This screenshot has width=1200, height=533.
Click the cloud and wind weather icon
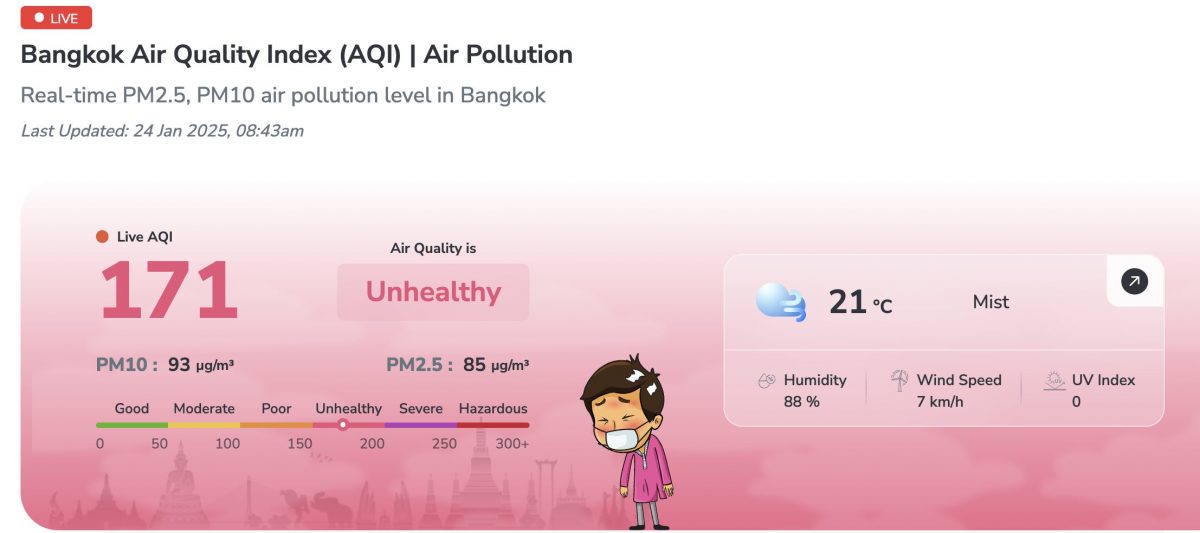[x=780, y=301]
